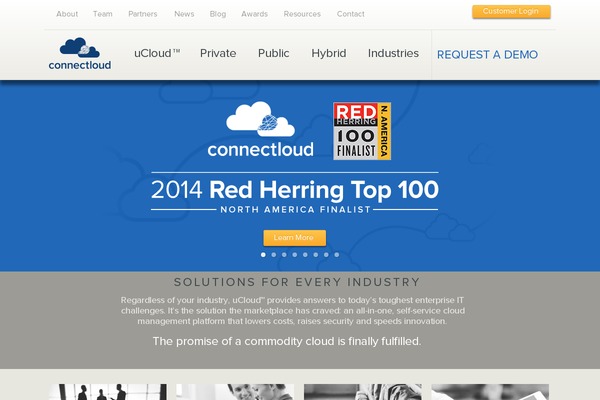Select the third carousel dot
The height and width of the screenshot is (400, 600).
(x=284, y=255)
